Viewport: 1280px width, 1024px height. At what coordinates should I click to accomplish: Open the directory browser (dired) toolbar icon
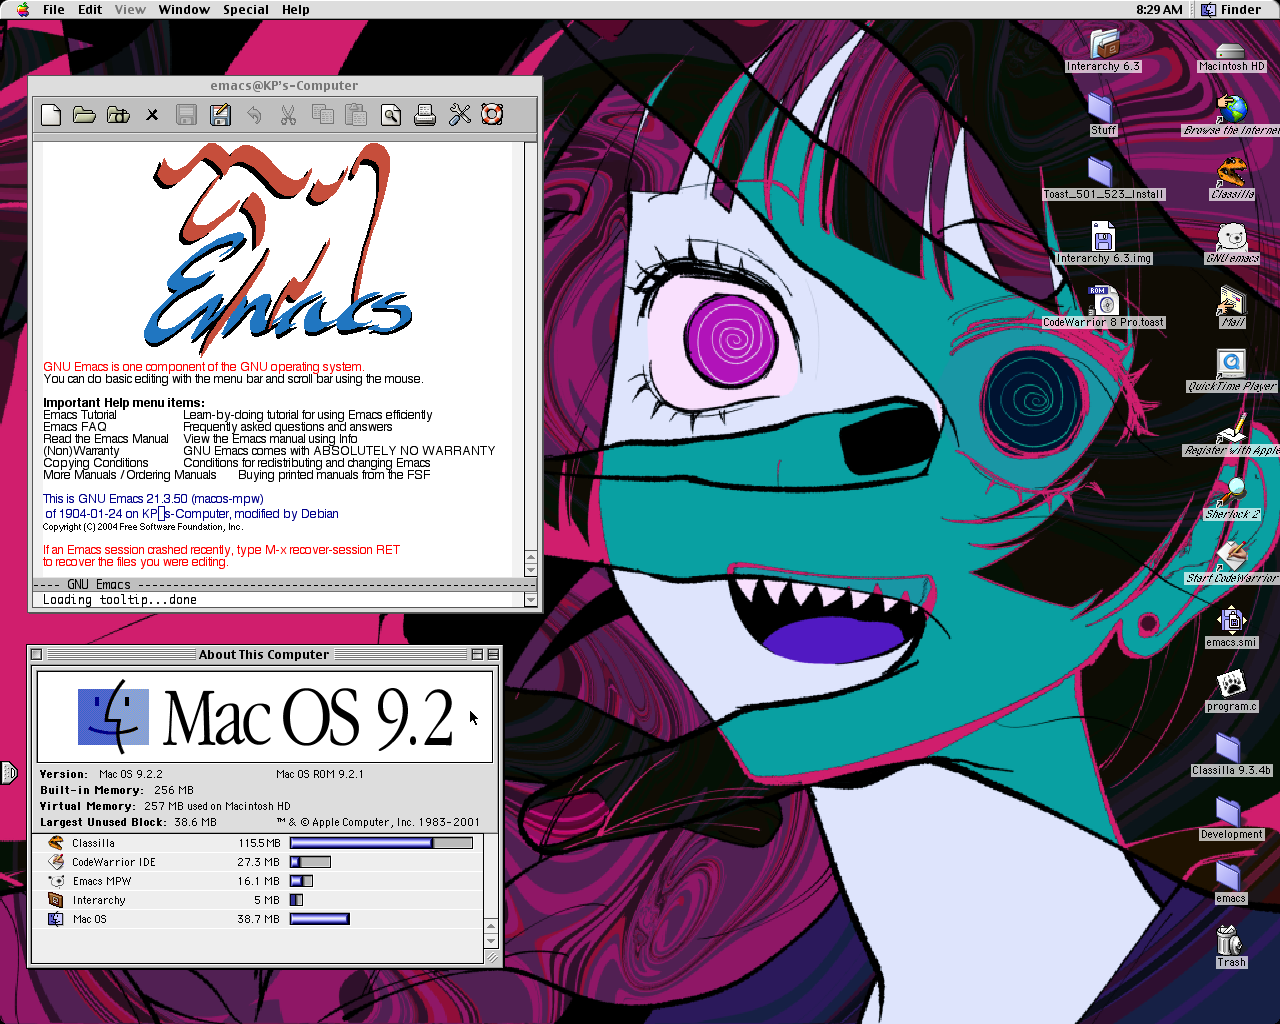pos(118,115)
